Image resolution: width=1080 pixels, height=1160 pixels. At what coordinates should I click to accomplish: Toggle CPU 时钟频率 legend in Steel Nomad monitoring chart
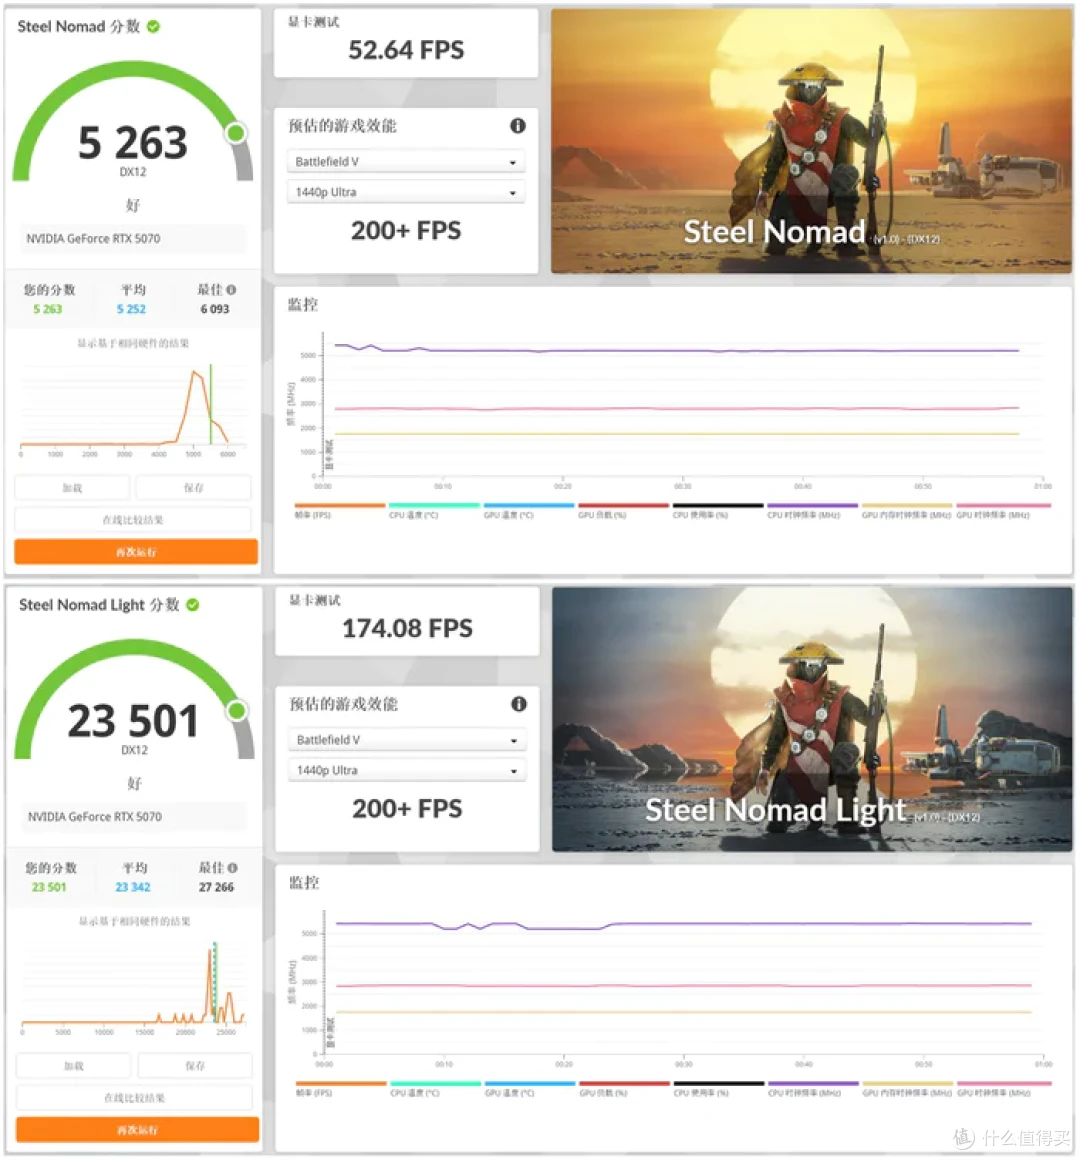[x=812, y=510]
